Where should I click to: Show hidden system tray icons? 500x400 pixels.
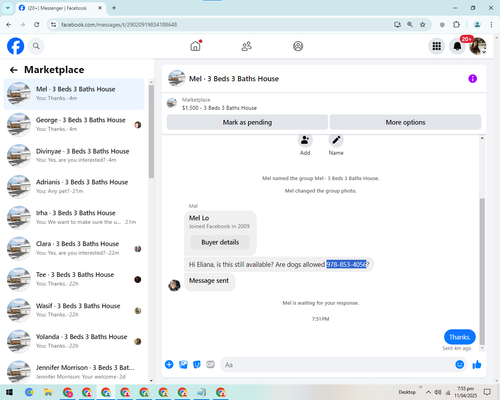(x=428, y=392)
